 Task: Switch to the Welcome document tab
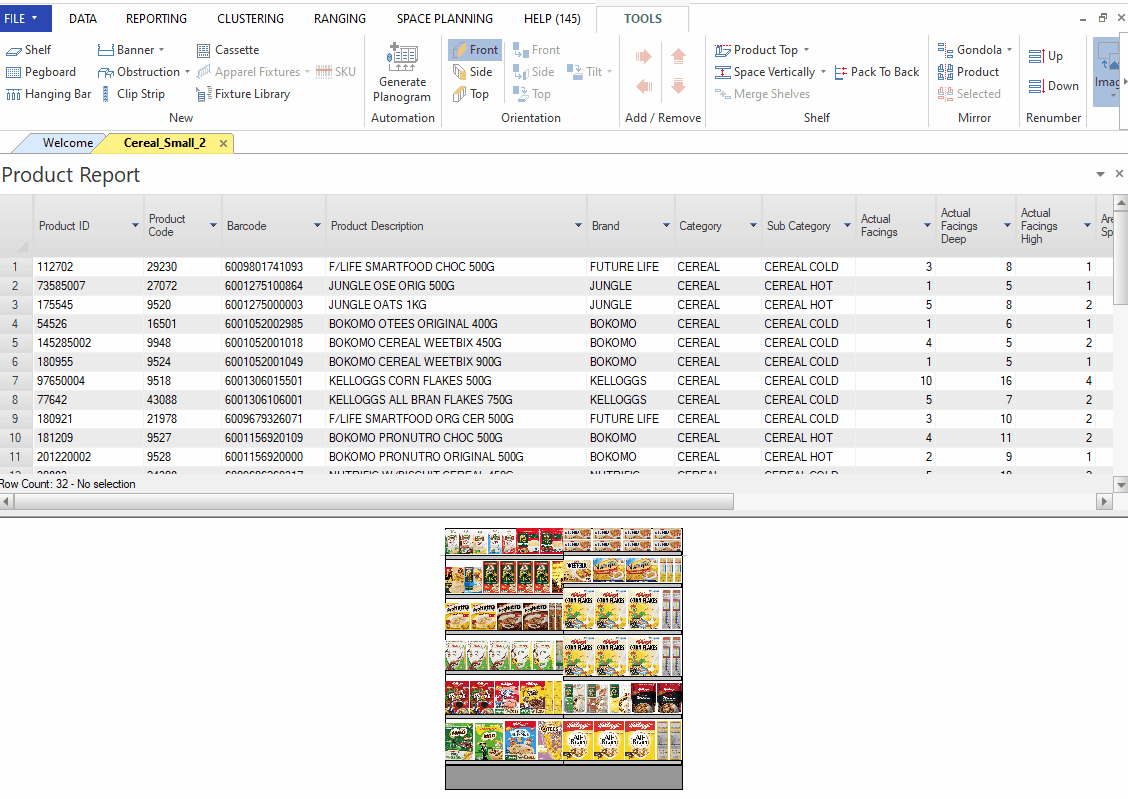click(x=68, y=143)
